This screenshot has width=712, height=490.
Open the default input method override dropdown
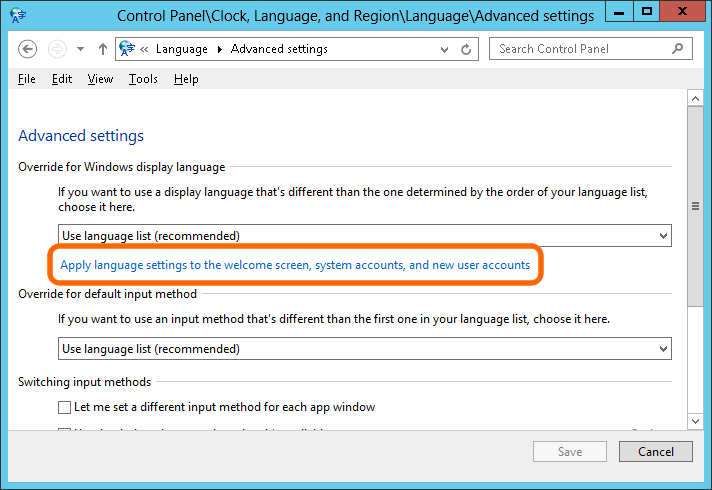(365, 349)
